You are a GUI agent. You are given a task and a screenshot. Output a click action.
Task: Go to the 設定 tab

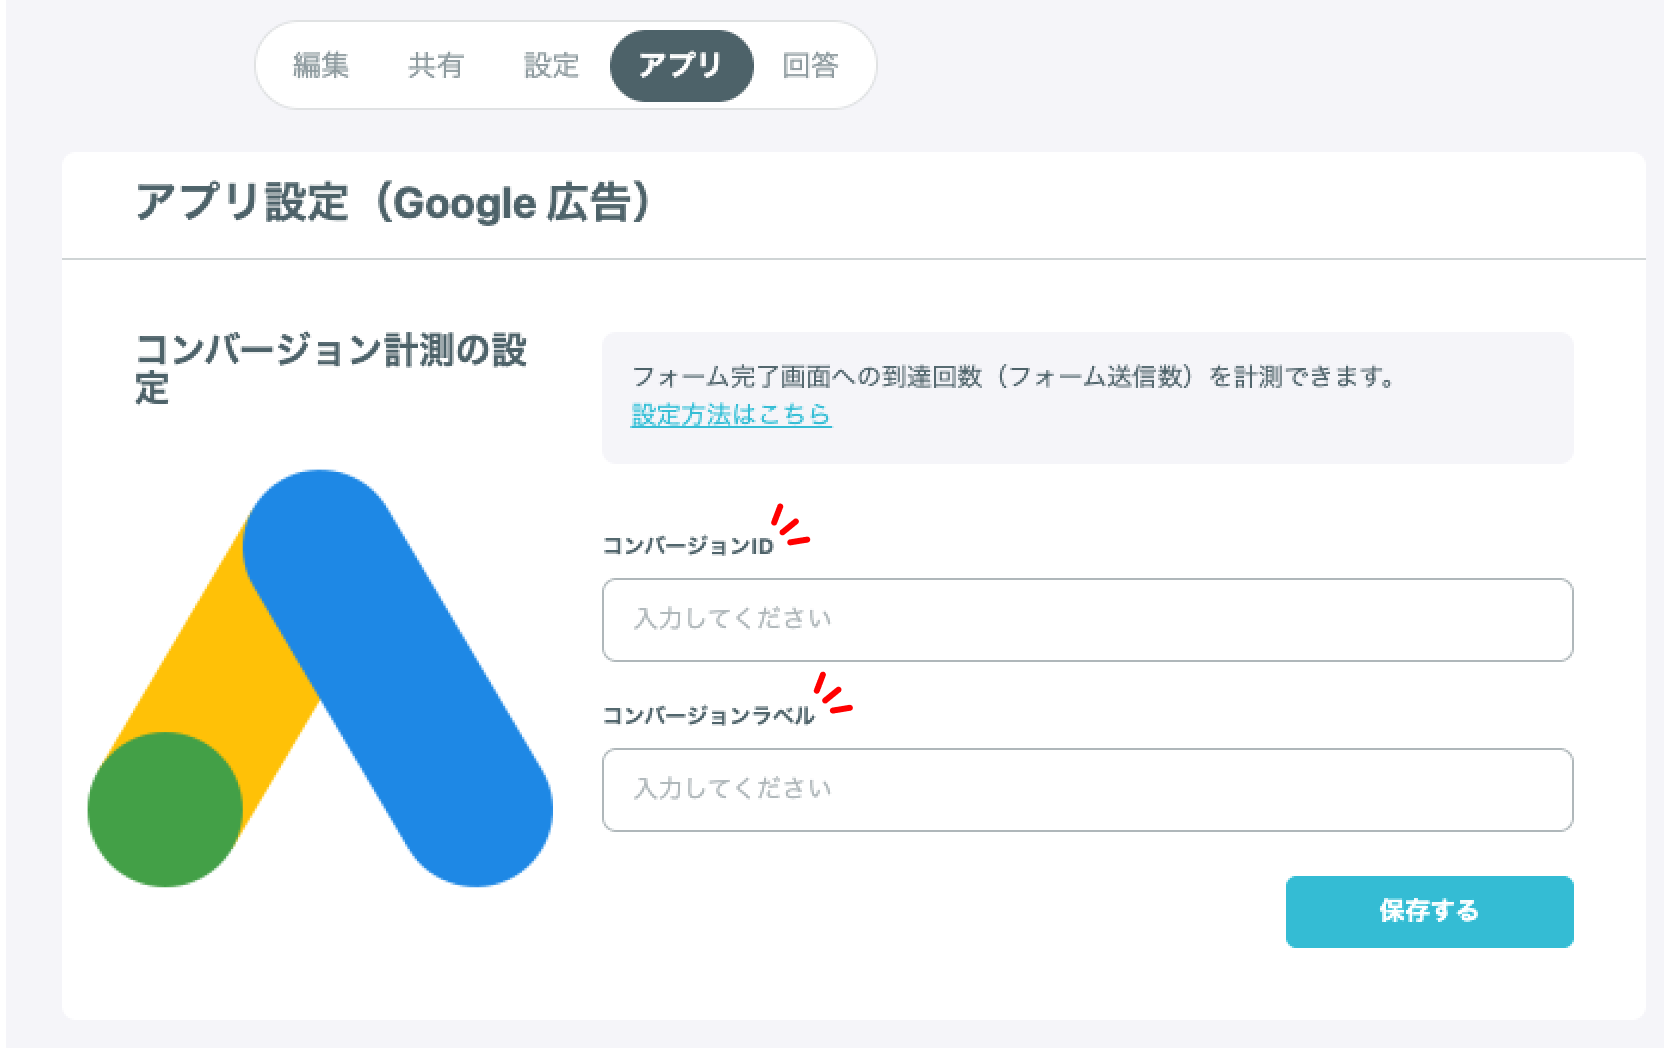[552, 66]
